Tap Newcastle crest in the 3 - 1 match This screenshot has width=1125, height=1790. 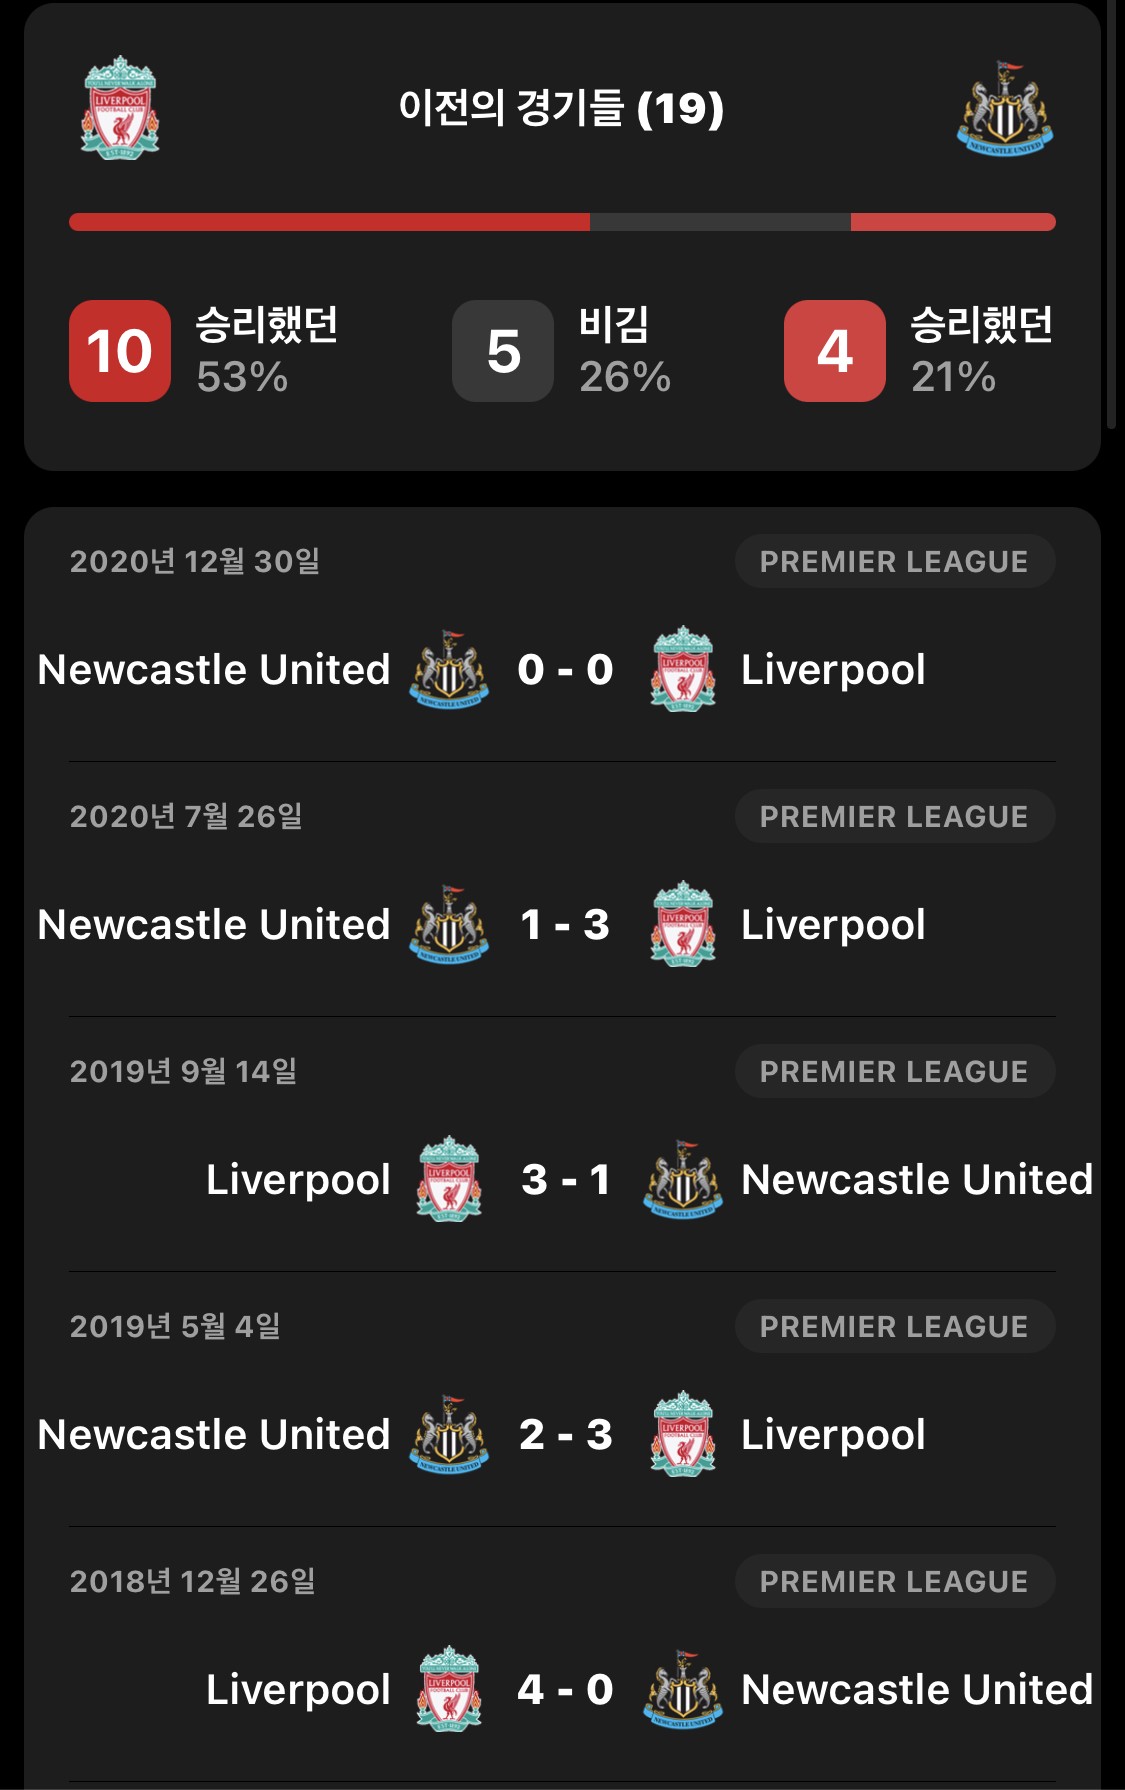point(683,1179)
